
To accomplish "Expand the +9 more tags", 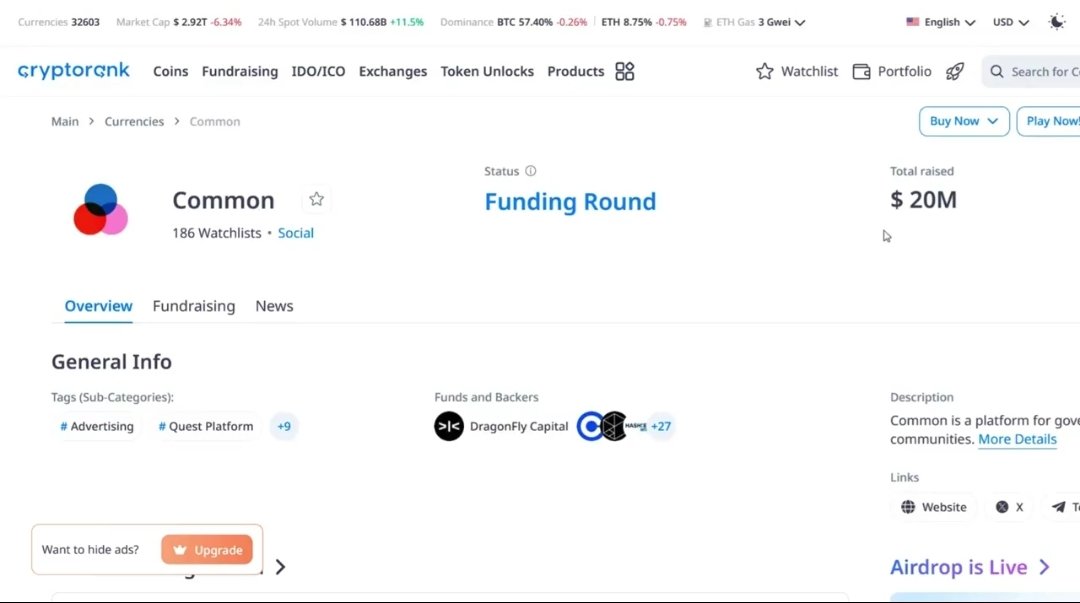I will coord(284,427).
